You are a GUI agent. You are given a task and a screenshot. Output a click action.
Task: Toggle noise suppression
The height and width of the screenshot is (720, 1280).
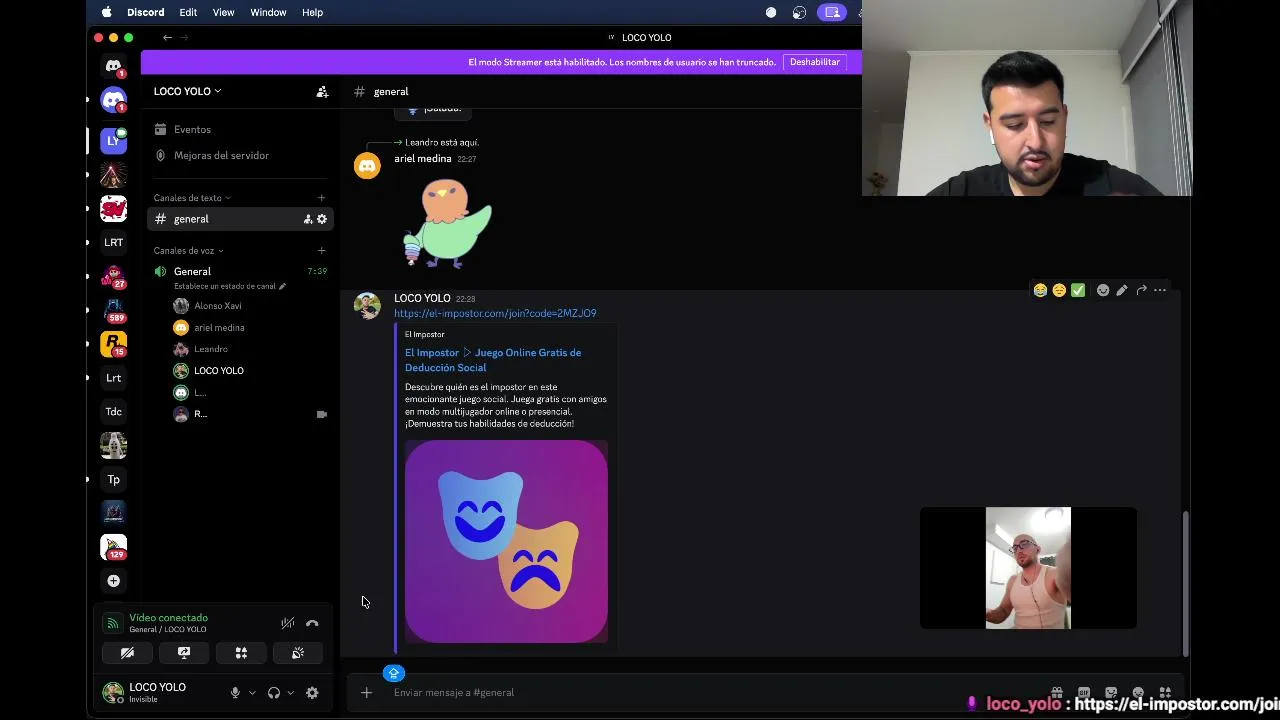288,623
